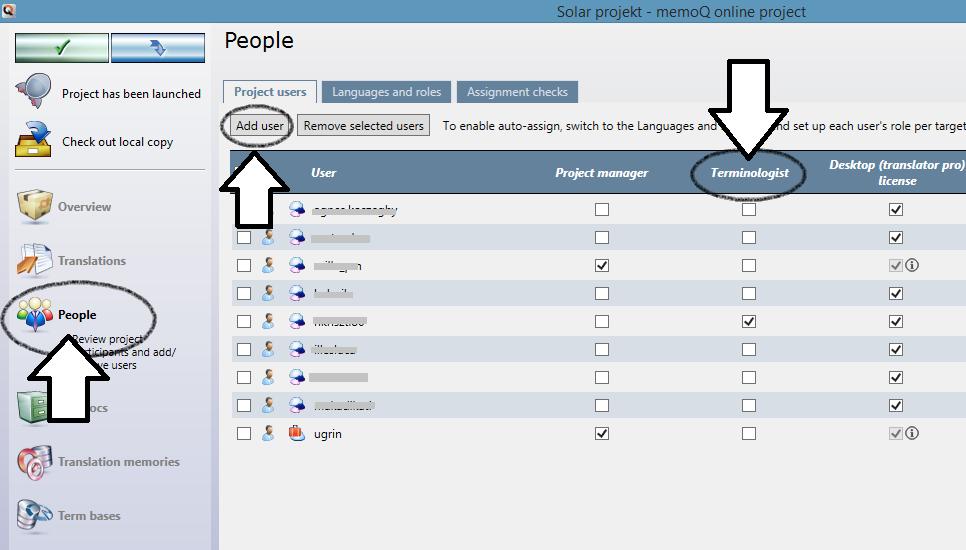The image size is (966, 550).
Task: Click the Desktop (translator pro) license header
Action: click(x=897, y=172)
